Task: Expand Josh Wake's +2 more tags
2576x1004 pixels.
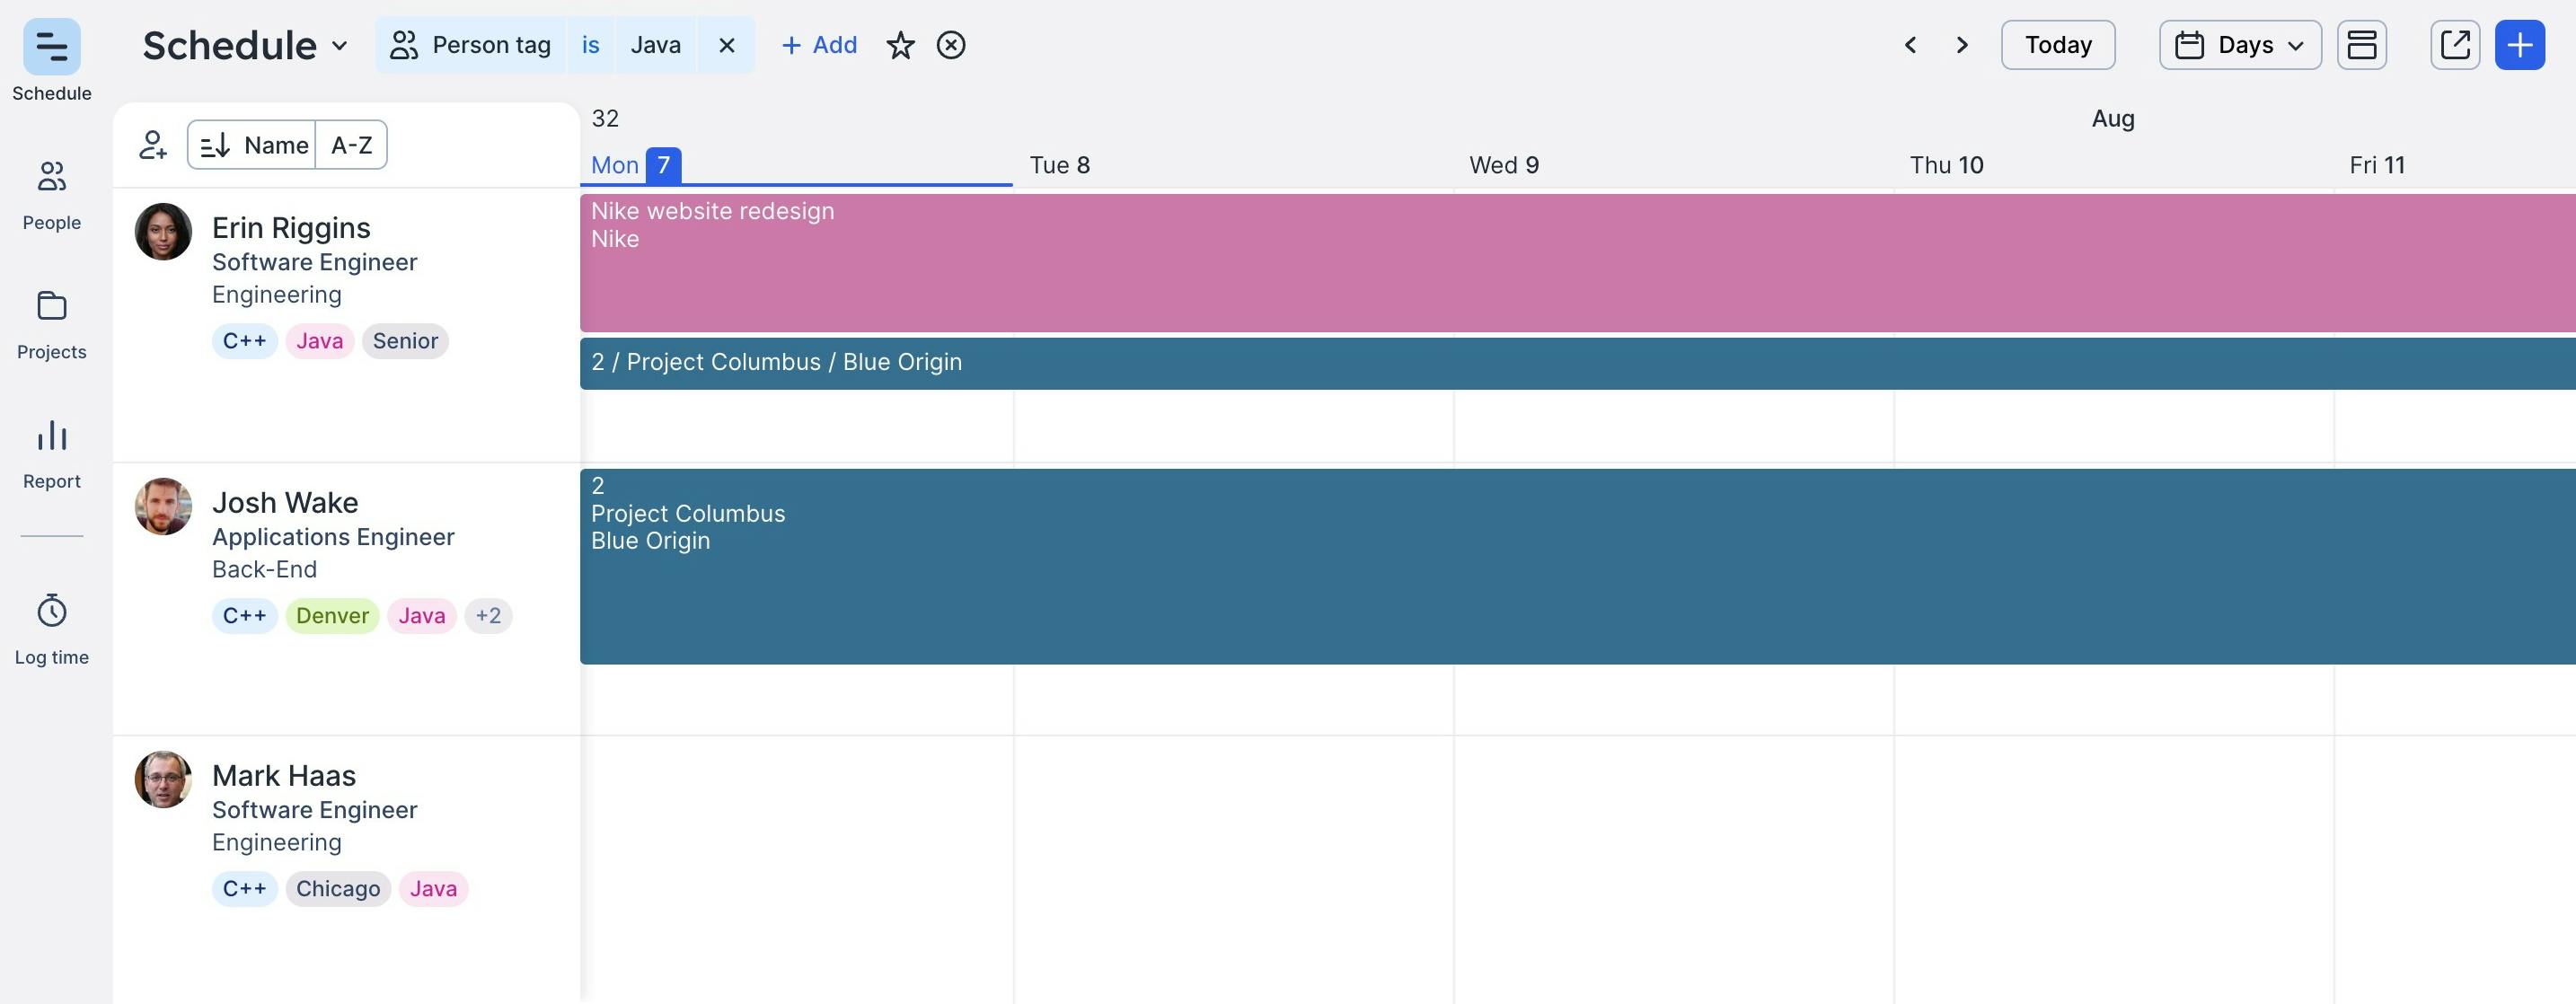Action: [488, 616]
